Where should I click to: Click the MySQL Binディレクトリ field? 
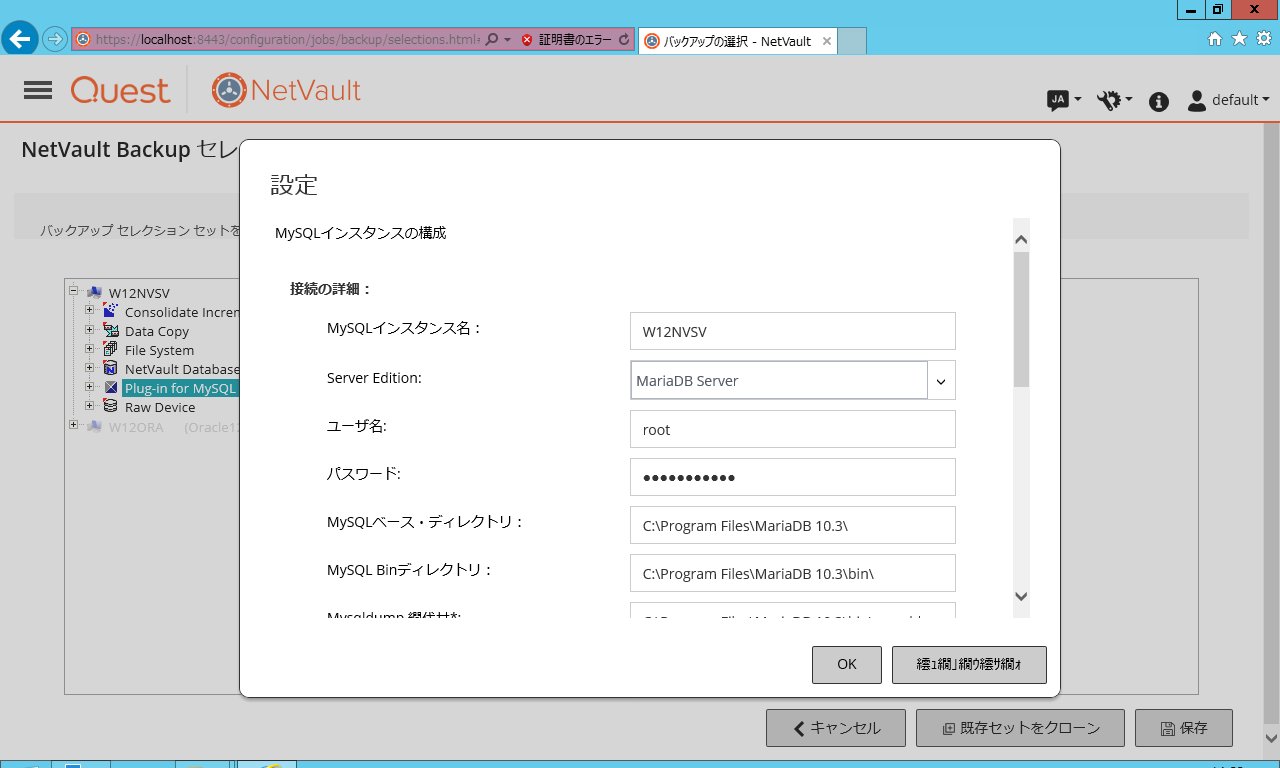pos(793,573)
